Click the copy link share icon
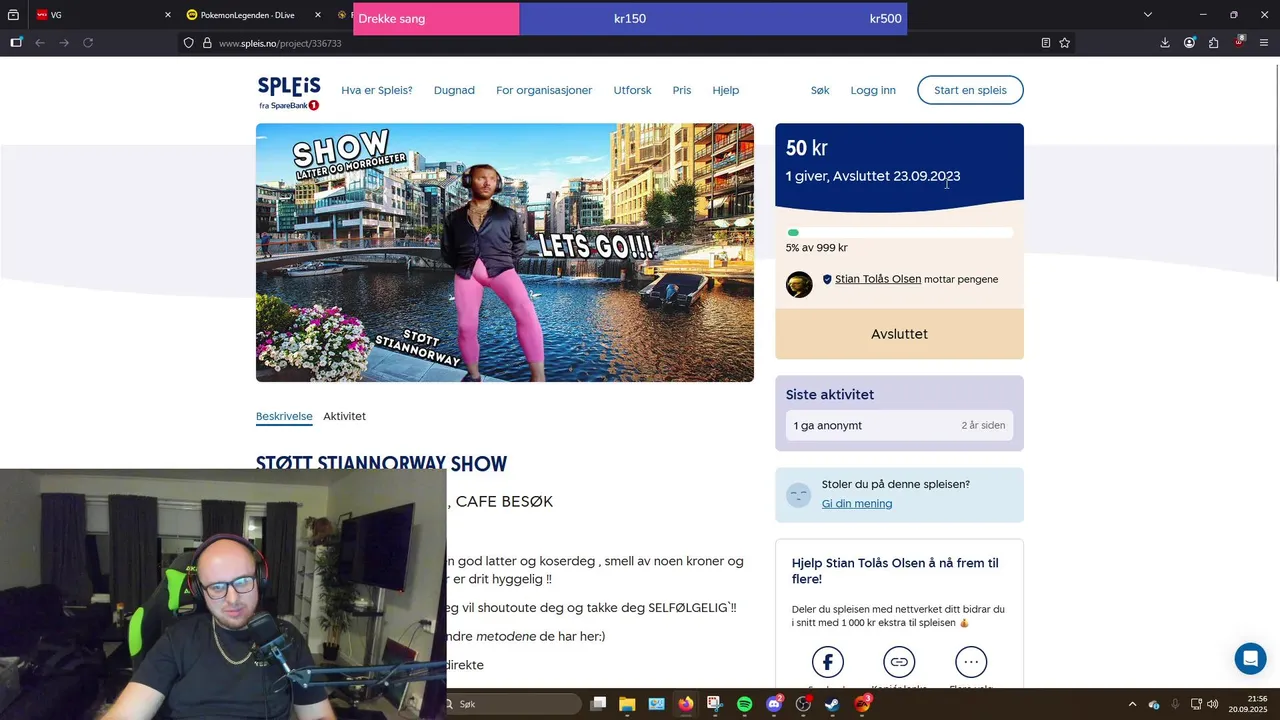1280x720 pixels. [899, 662]
